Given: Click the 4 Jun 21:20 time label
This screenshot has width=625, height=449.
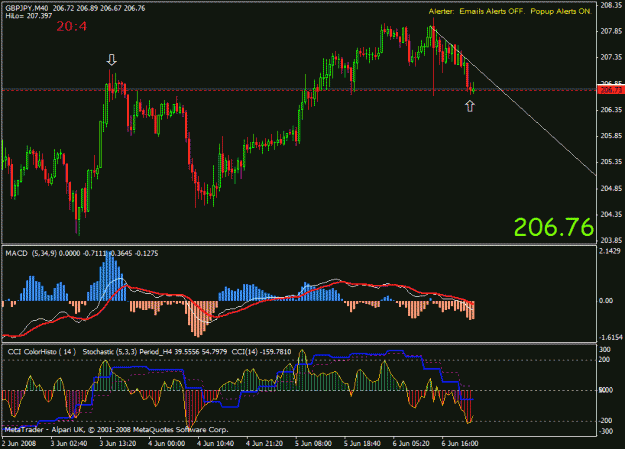Looking at the screenshot, I should pos(264,443).
